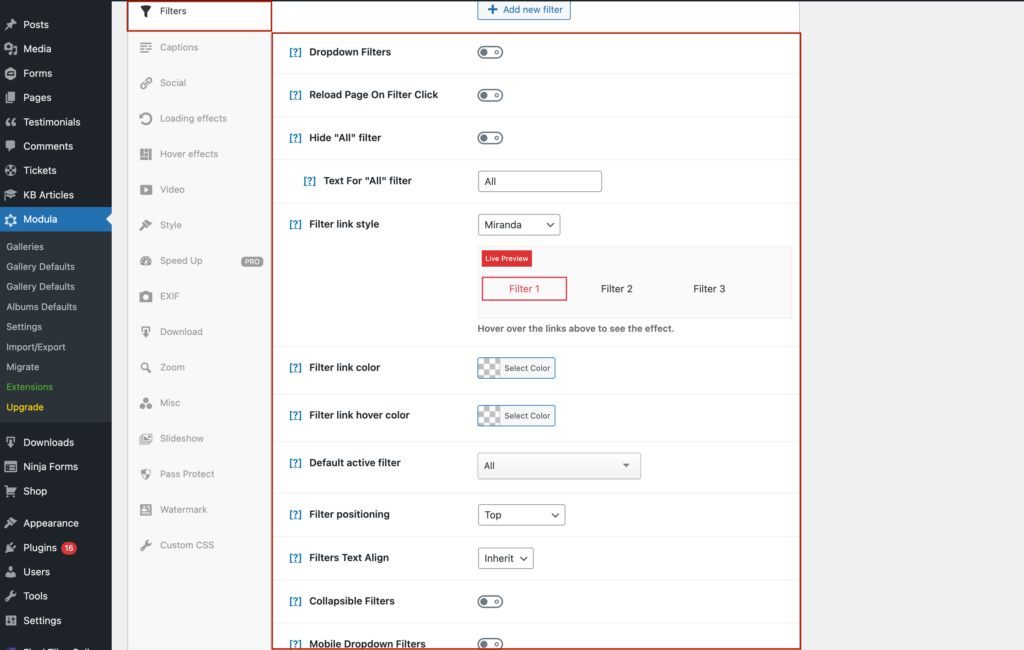This screenshot has height=650, width=1024.
Task: Open the Filter link color picker
Action: (516, 367)
